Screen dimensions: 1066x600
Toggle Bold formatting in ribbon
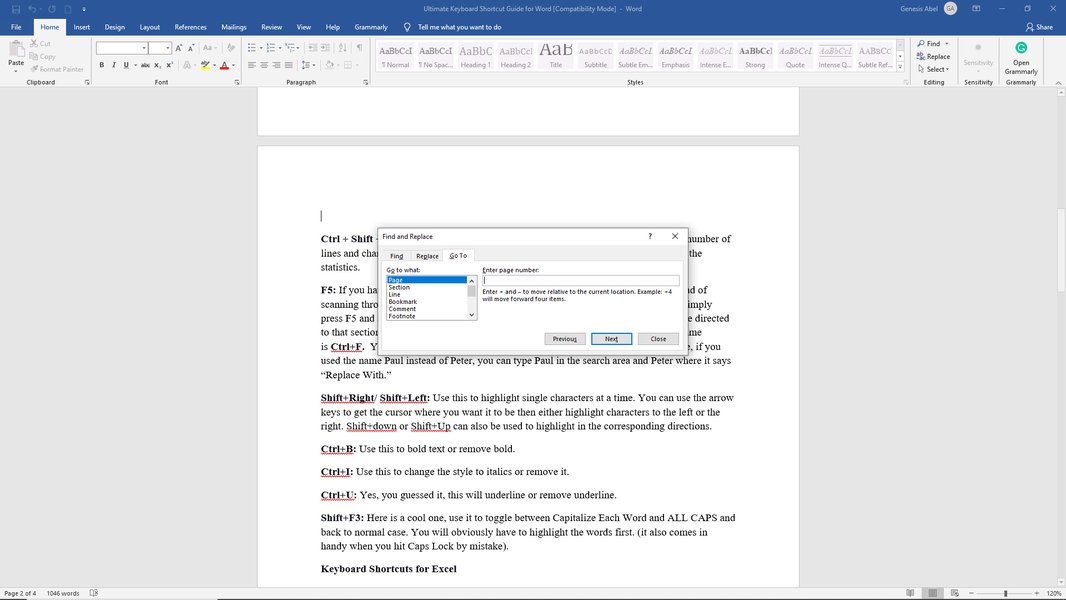click(x=101, y=65)
